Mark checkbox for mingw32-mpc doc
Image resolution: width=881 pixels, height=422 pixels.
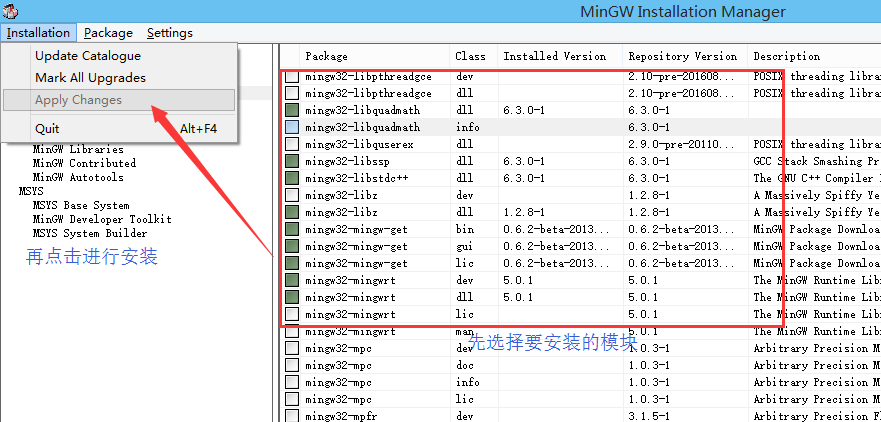click(292, 365)
